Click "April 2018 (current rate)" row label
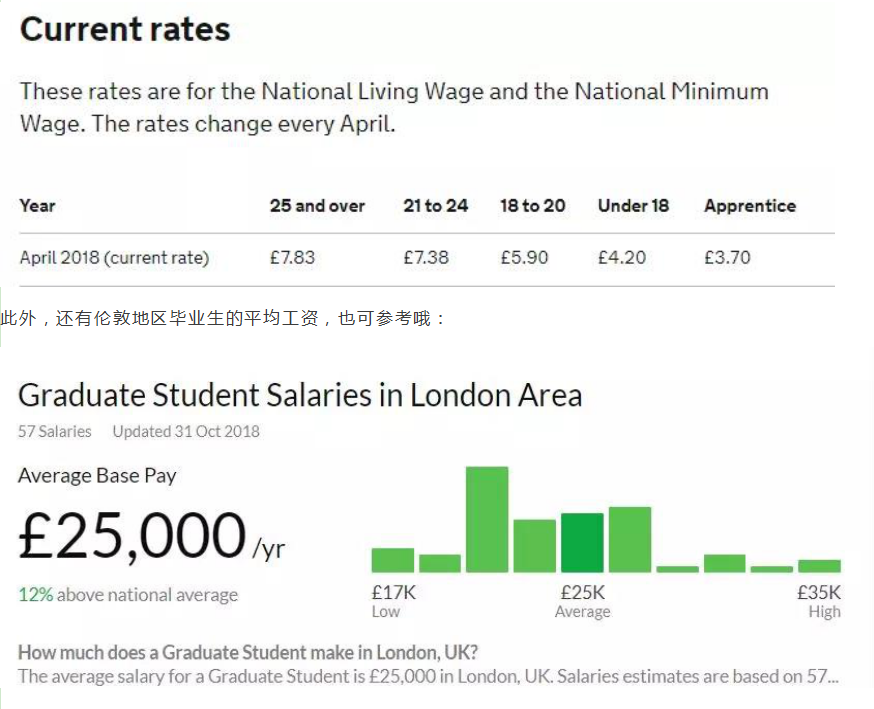 pyautogui.click(x=114, y=258)
